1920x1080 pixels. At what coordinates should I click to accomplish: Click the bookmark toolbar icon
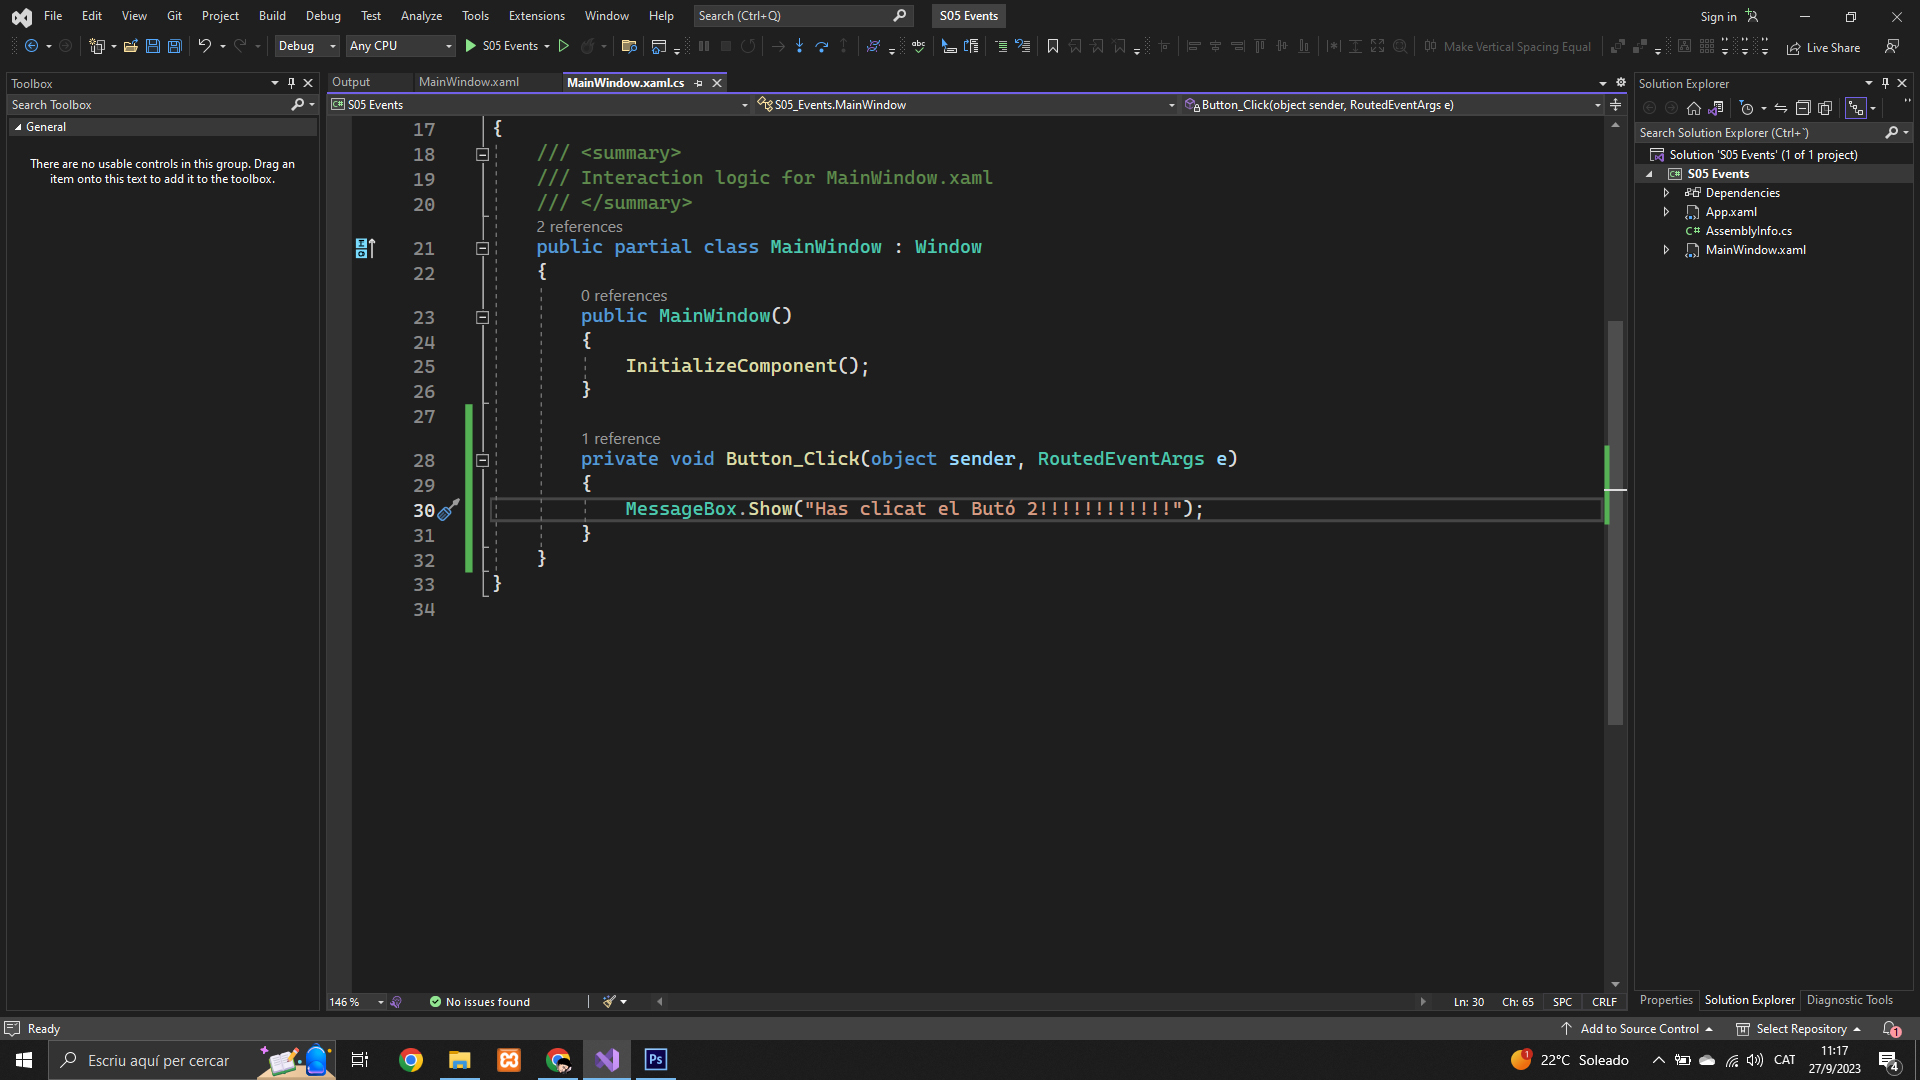1052,46
